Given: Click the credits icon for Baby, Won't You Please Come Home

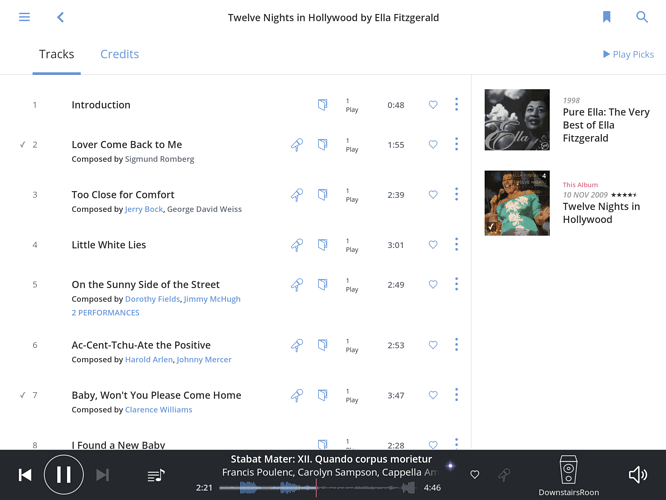Looking at the screenshot, I should pyautogui.click(x=323, y=395).
